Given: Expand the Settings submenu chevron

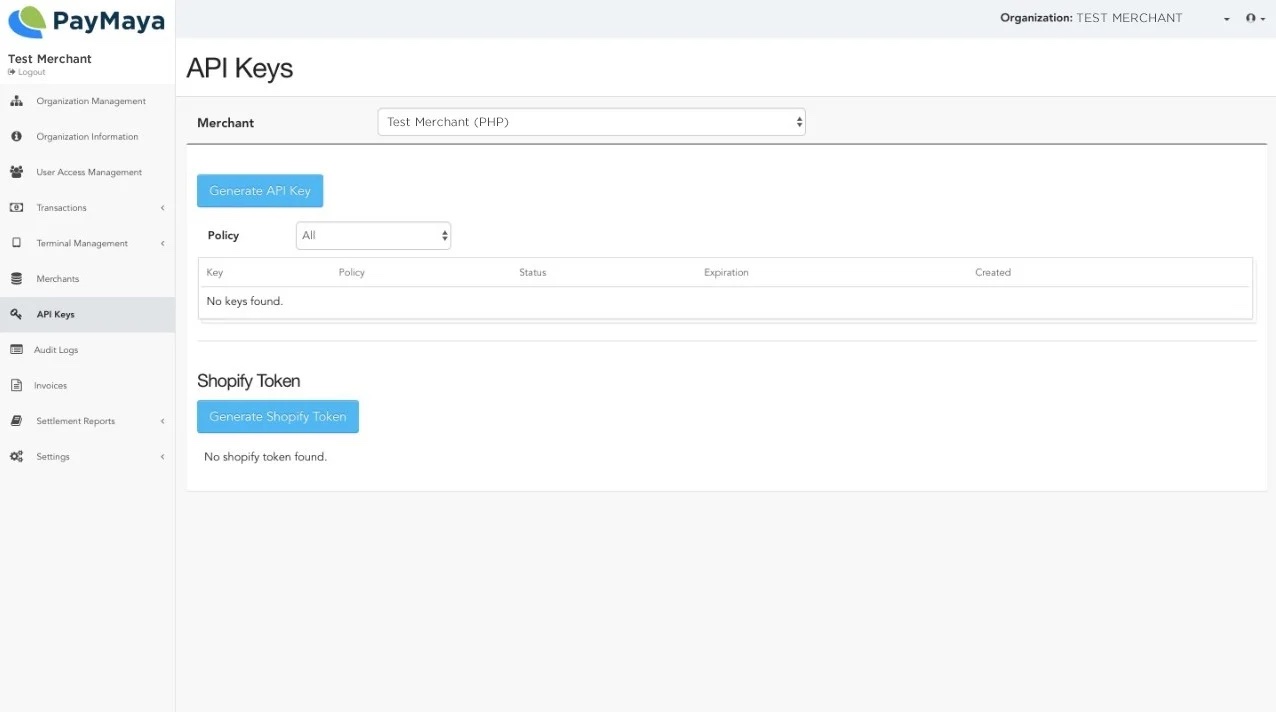Looking at the screenshot, I should [162, 457].
